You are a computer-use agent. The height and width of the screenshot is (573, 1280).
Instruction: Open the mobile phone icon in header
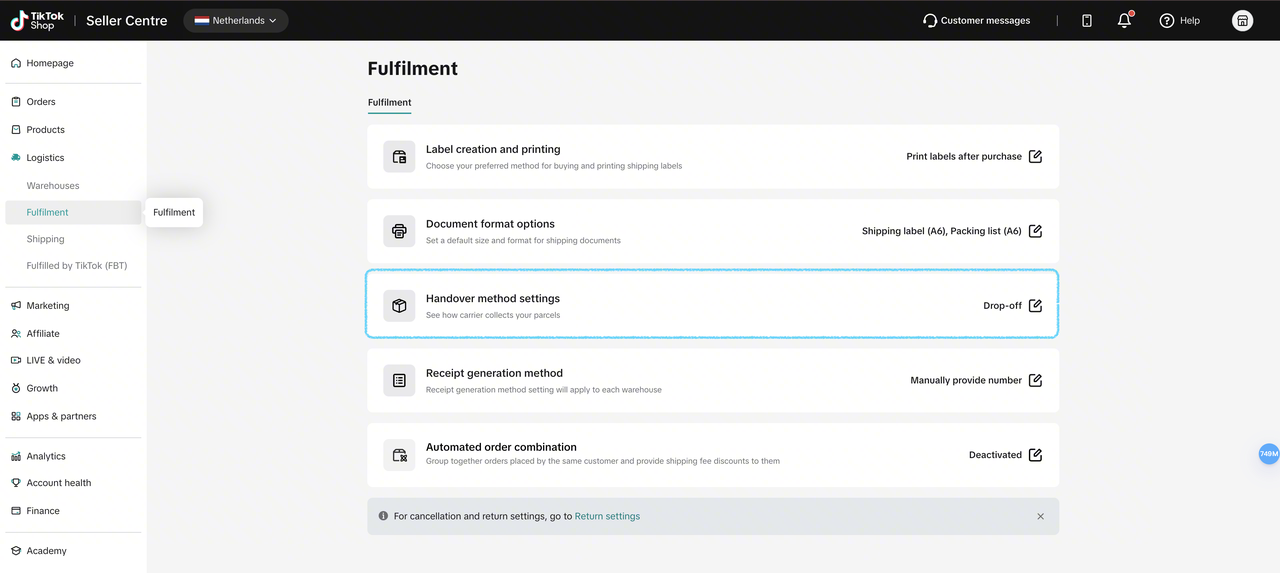(x=1087, y=20)
